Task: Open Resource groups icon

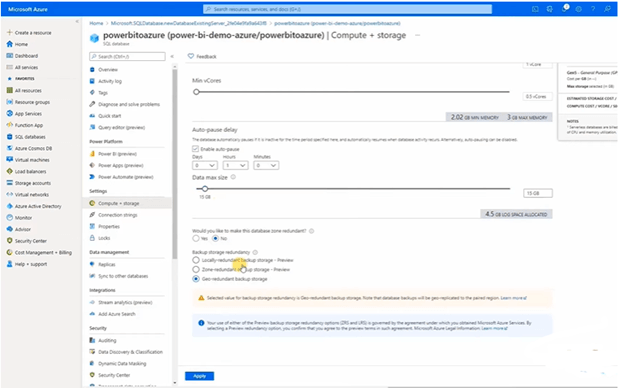Action: pos(10,102)
